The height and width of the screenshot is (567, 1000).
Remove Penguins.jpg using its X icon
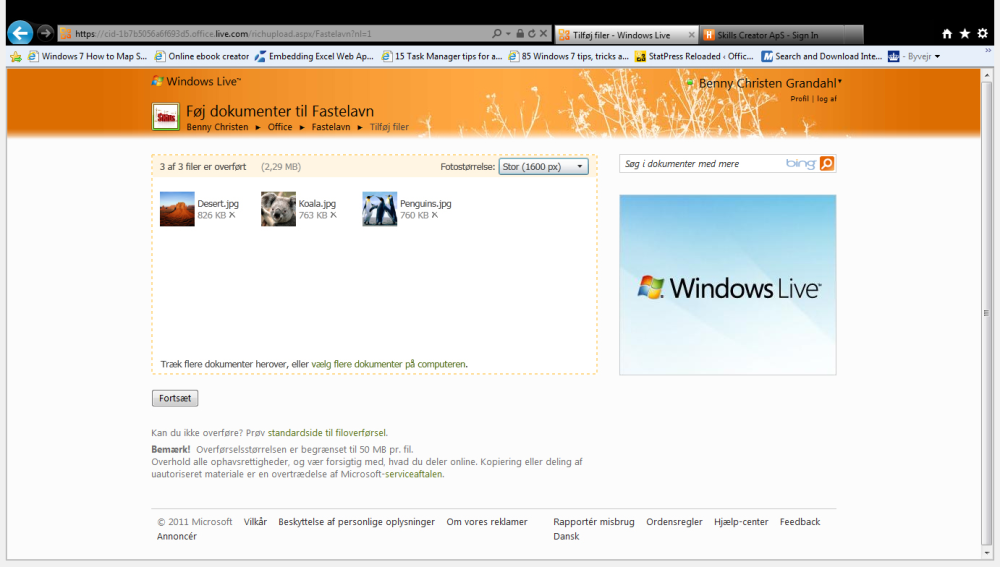pyautogui.click(x=434, y=216)
